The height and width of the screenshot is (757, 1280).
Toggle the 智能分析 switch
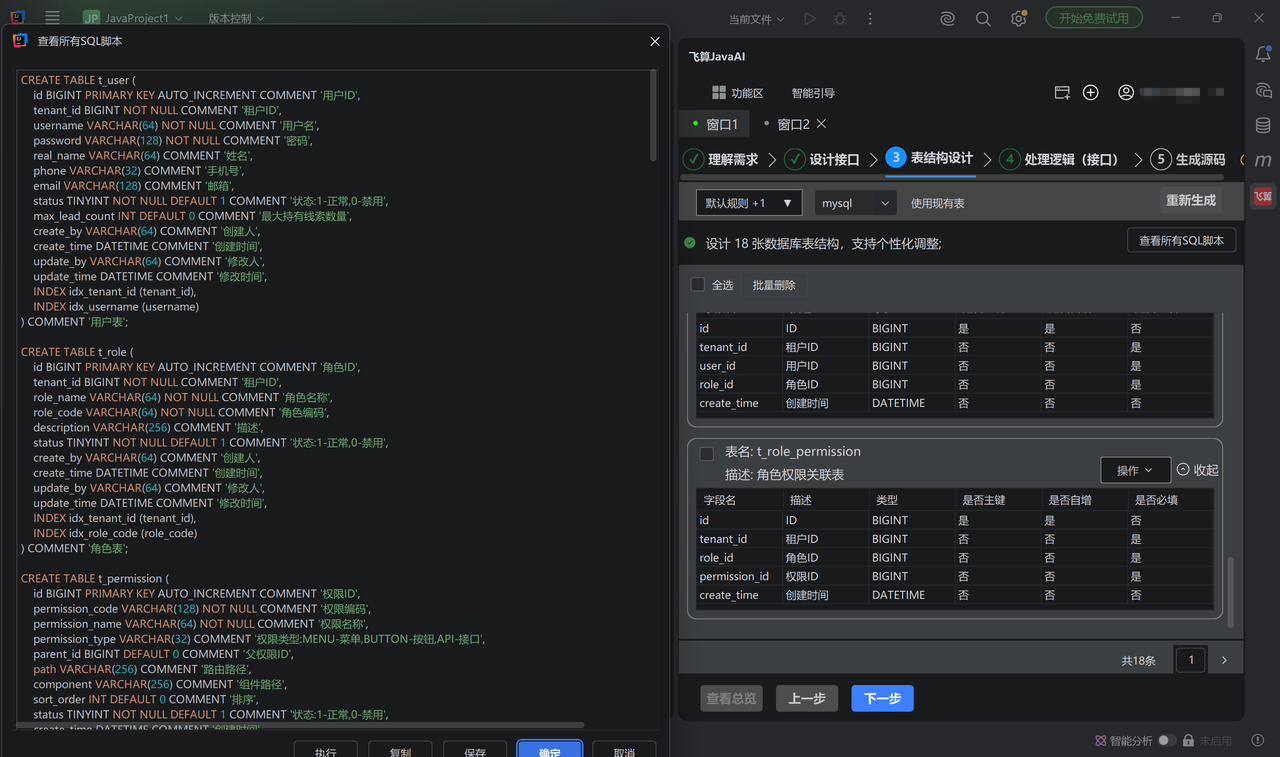pos(1167,741)
